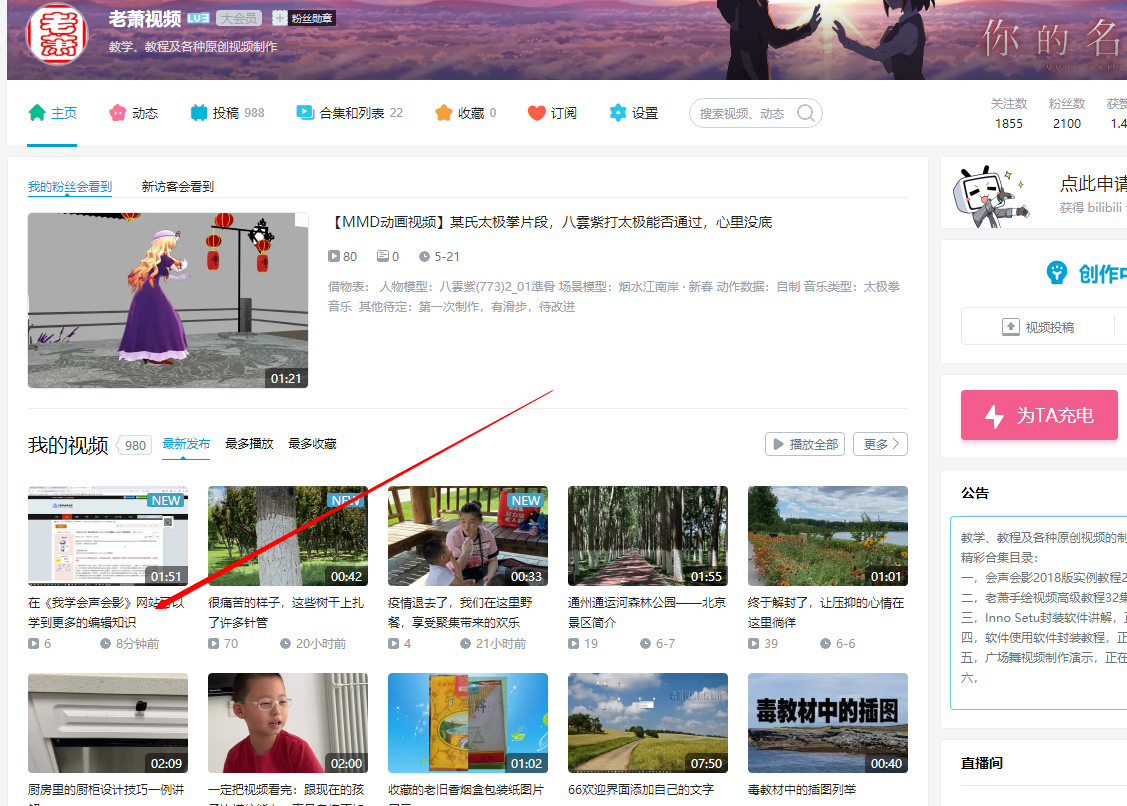Open the 02:00 boy with glasses thumbnail
Screen dimensions: 1127x806
point(288,723)
